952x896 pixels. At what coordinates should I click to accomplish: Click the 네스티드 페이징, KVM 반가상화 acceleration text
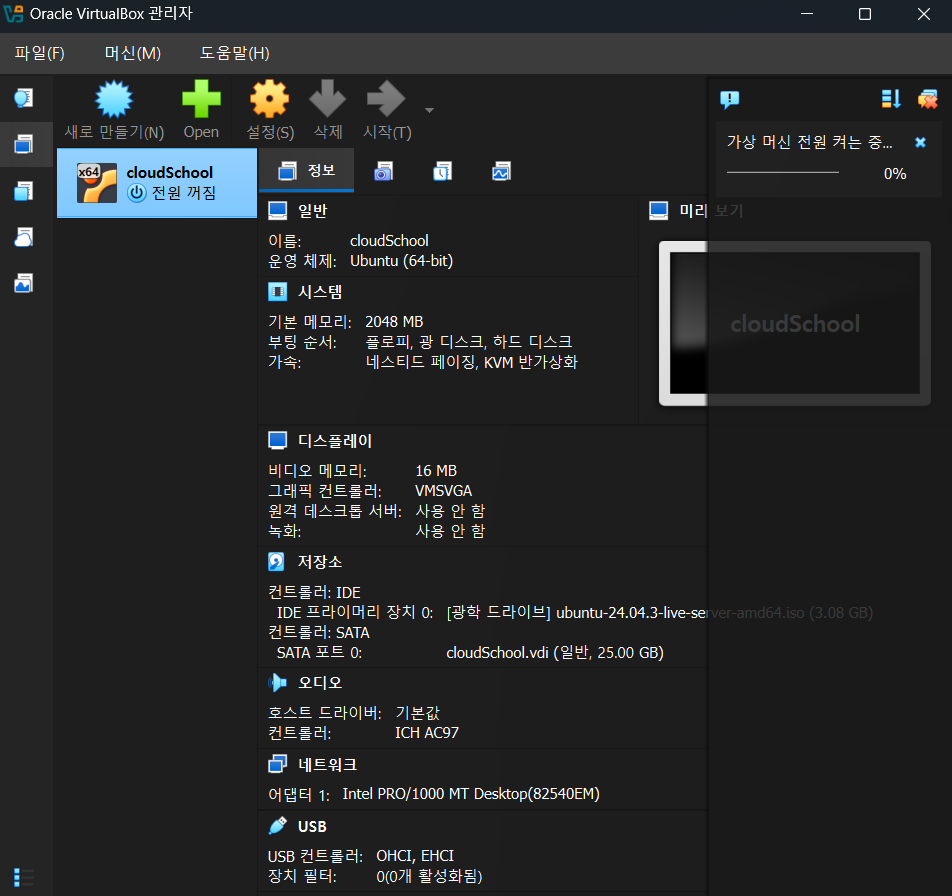tap(472, 362)
